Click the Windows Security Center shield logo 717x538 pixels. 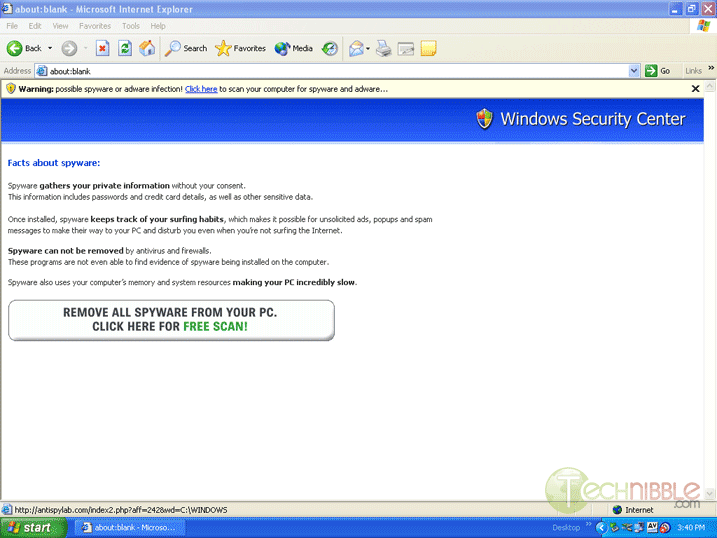point(484,119)
